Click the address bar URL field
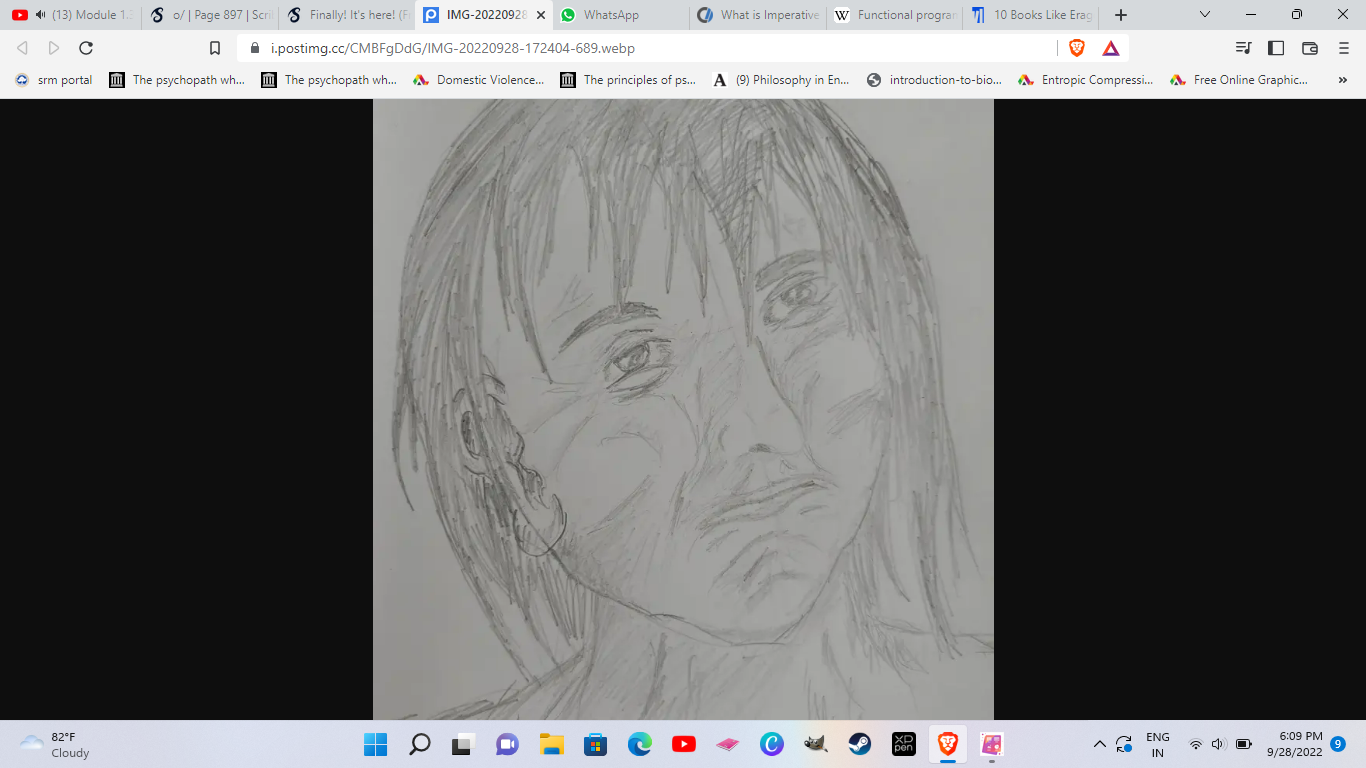This screenshot has width=1366, height=768. (x=640, y=48)
